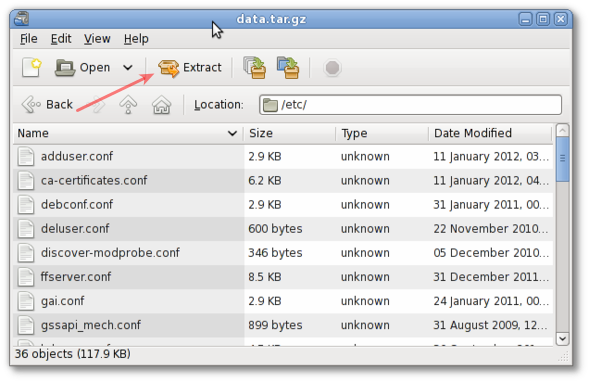
Task: Go to archive Home folder
Action: [162, 104]
